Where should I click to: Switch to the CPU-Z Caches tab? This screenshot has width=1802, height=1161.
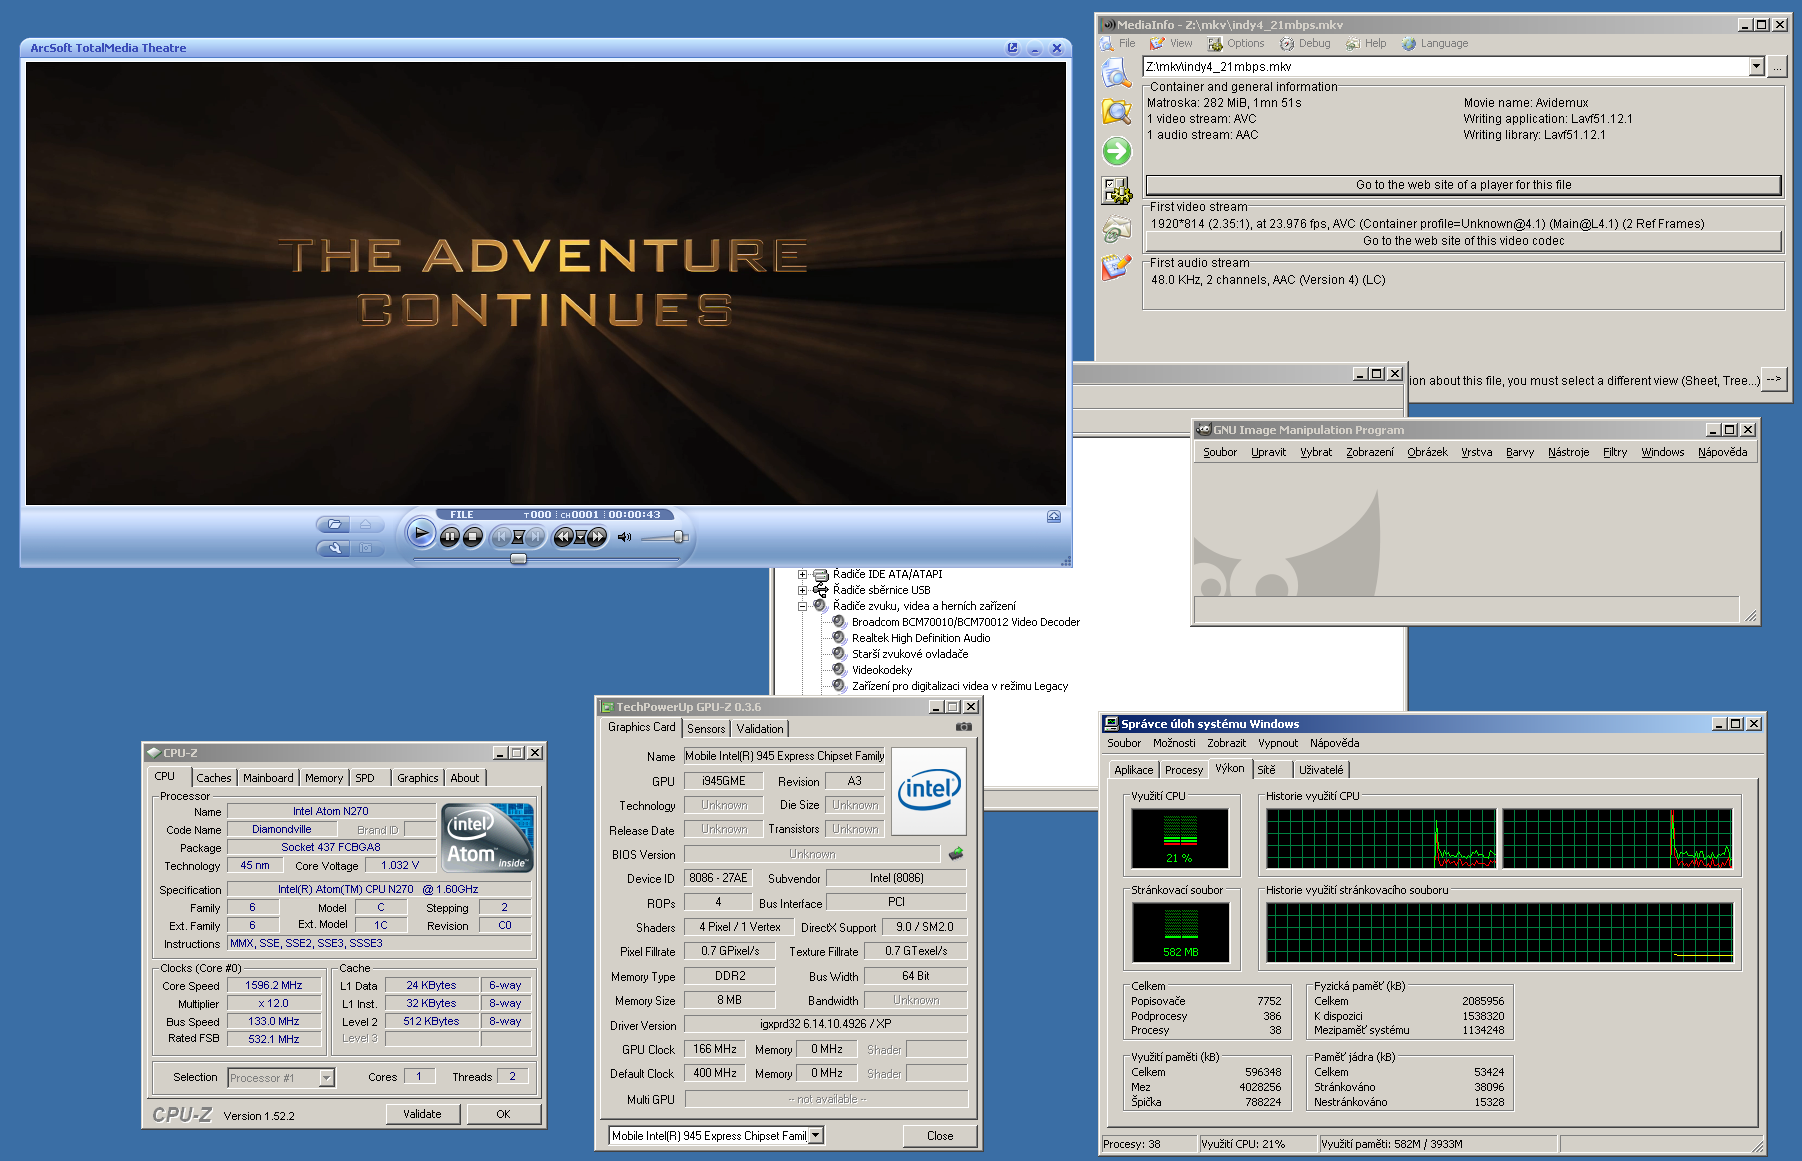tap(213, 778)
